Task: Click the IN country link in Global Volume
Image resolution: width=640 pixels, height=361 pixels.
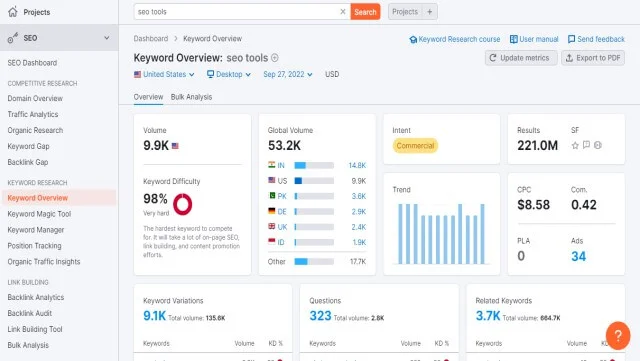Action: [281, 165]
